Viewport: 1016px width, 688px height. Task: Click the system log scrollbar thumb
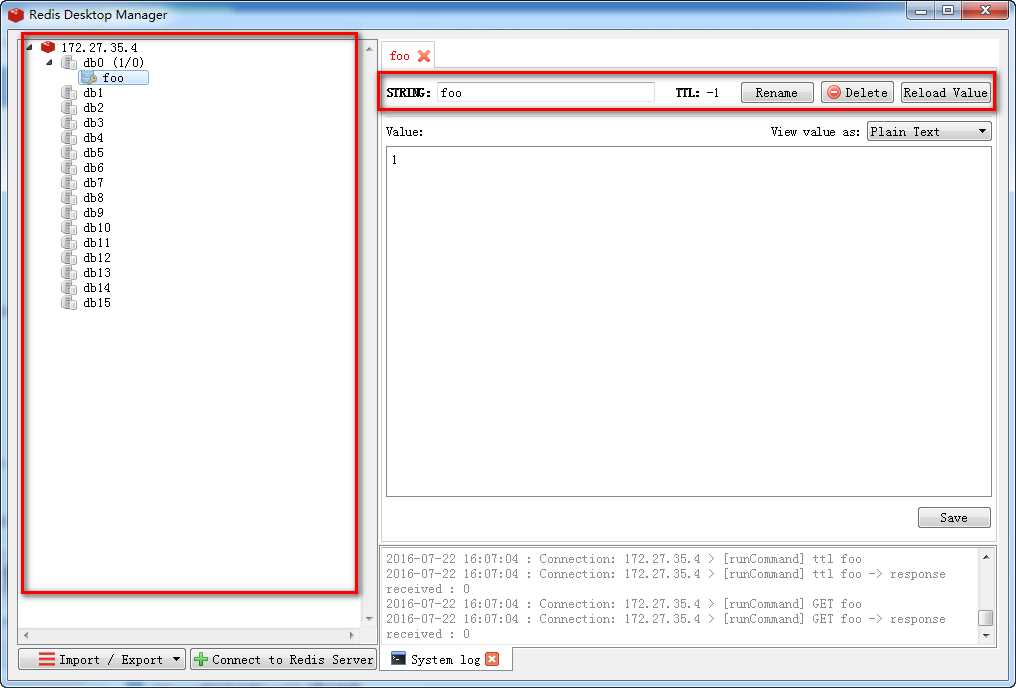986,617
